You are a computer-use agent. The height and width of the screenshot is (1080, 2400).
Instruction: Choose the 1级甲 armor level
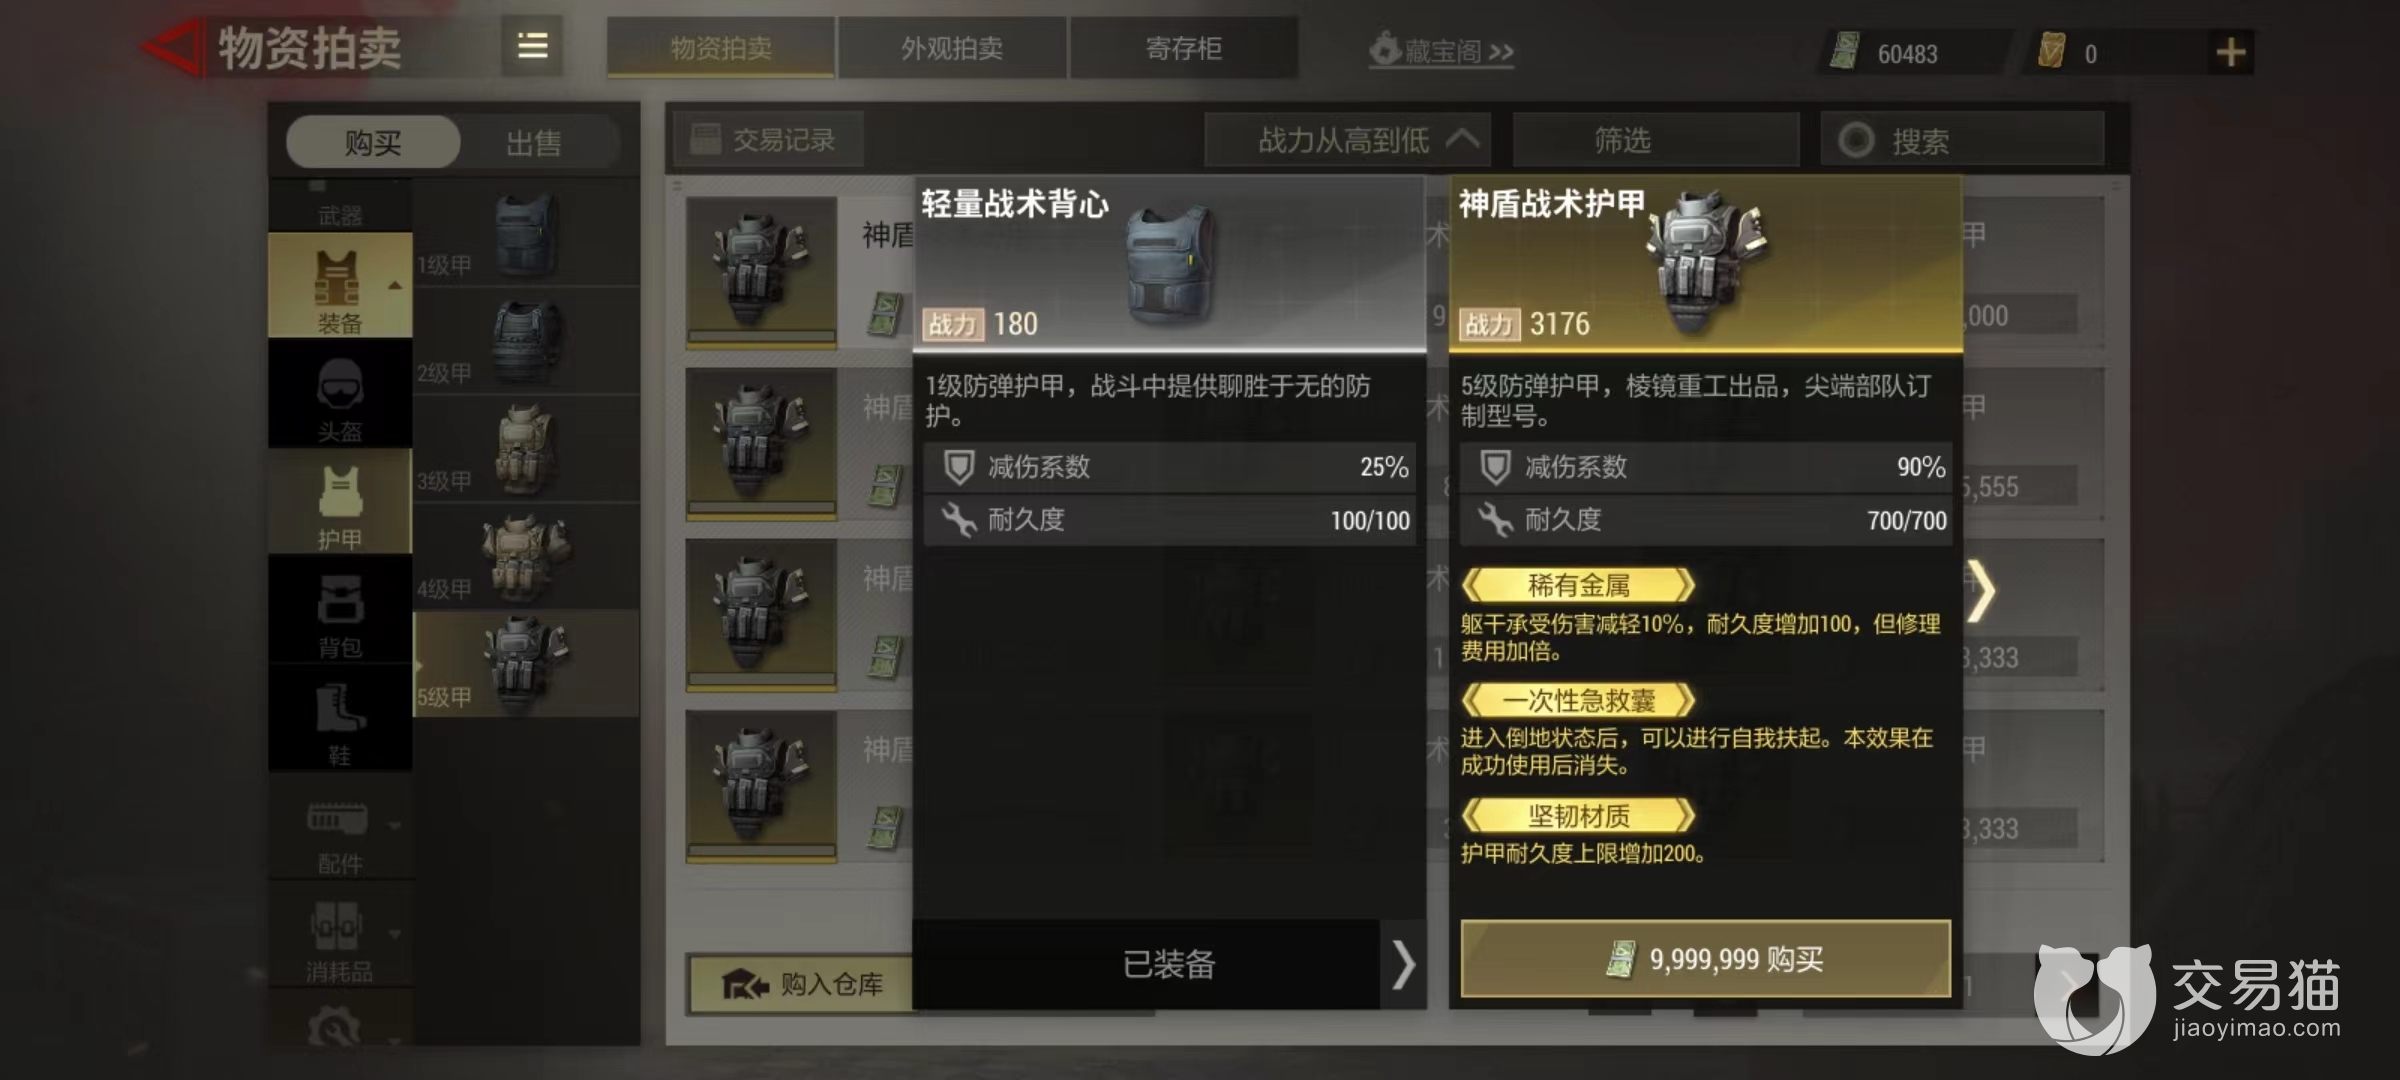[x=526, y=235]
